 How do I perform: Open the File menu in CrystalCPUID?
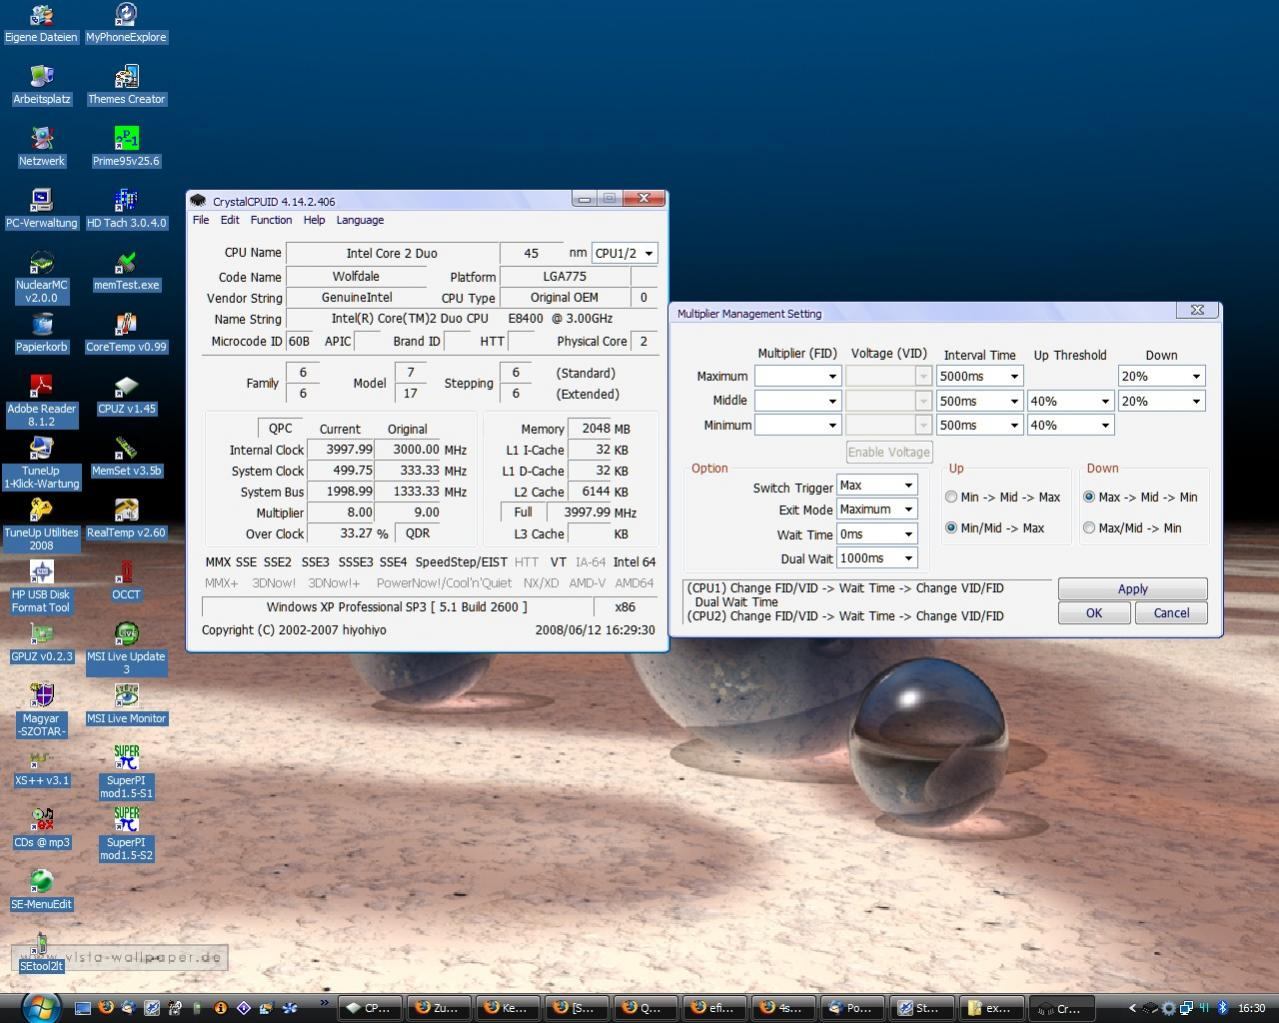click(x=201, y=220)
